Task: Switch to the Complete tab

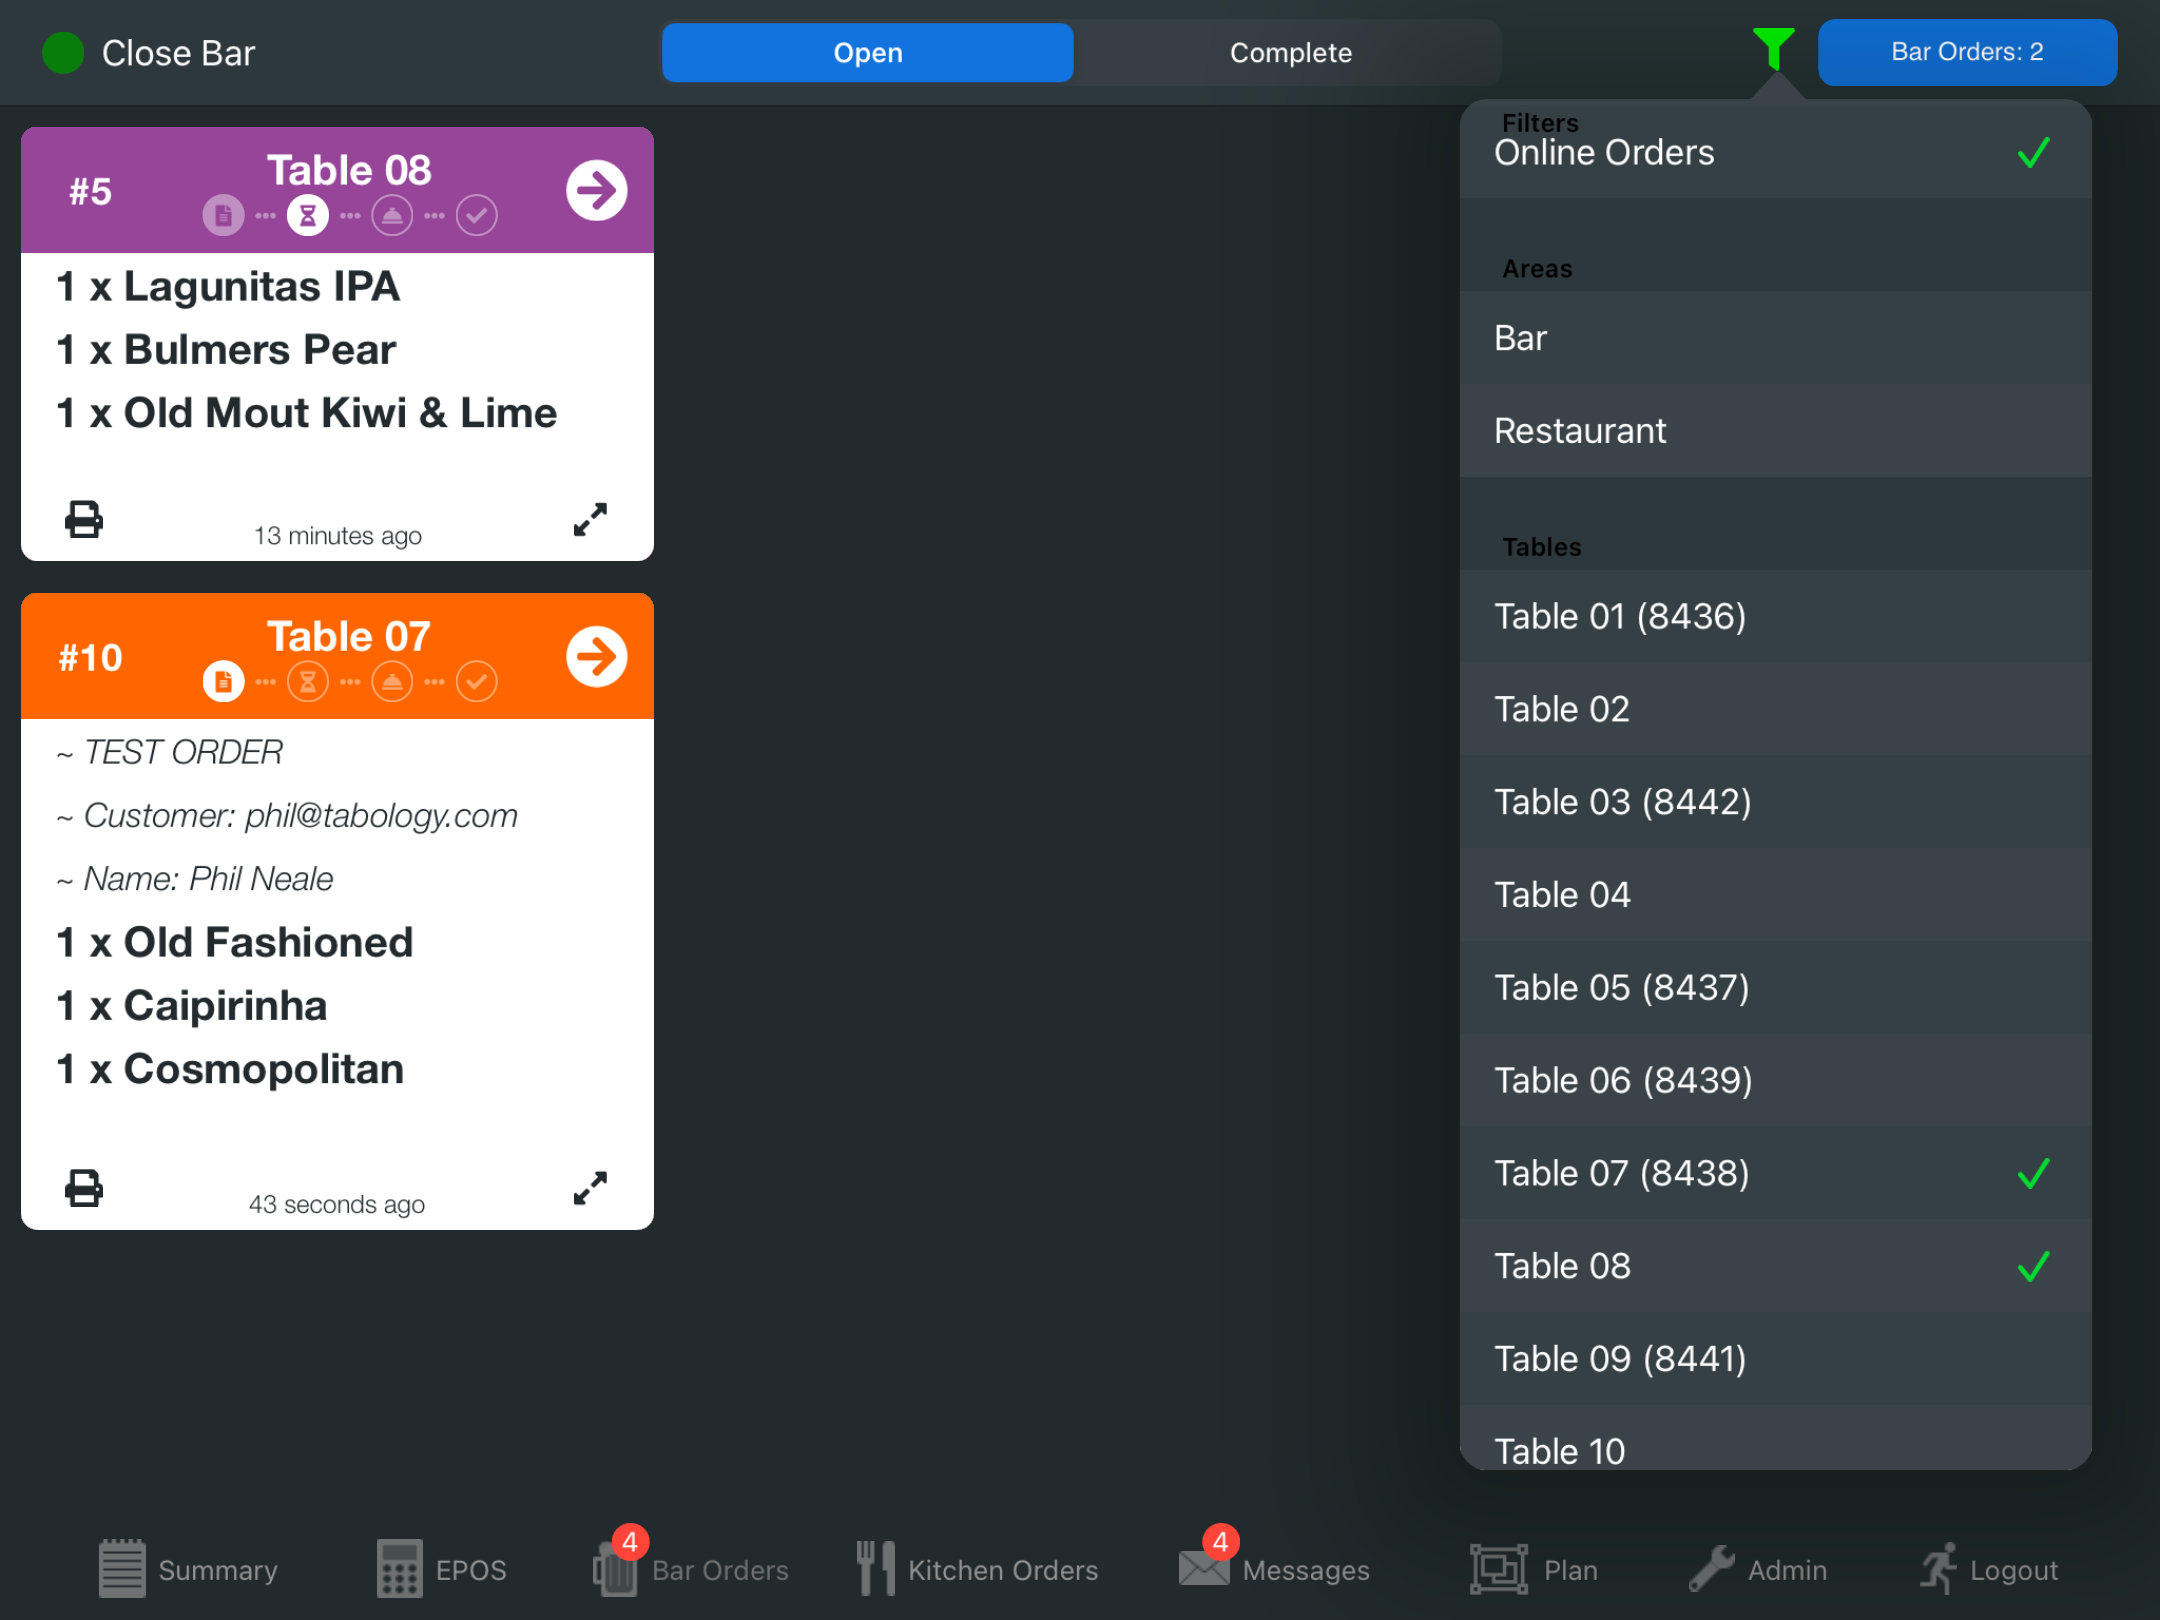Action: pyautogui.click(x=1290, y=53)
